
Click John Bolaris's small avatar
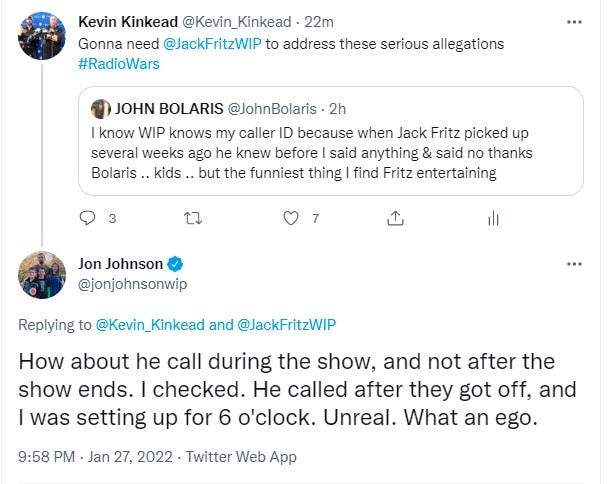coord(101,109)
